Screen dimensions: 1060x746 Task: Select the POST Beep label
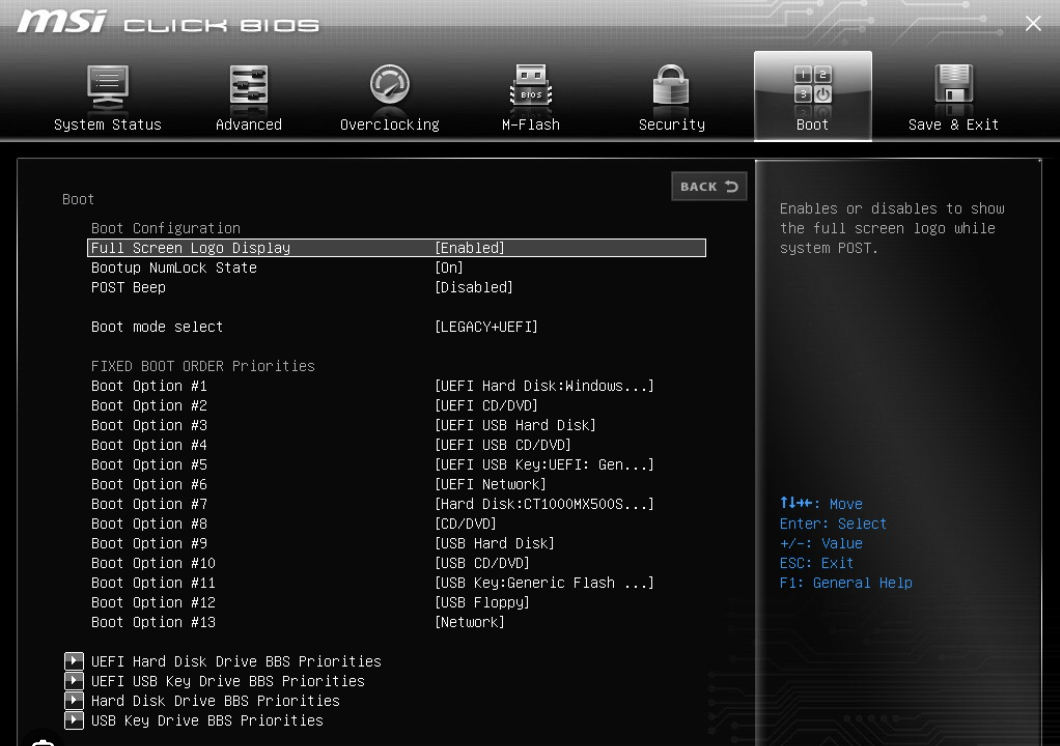pyautogui.click(x=128, y=287)
